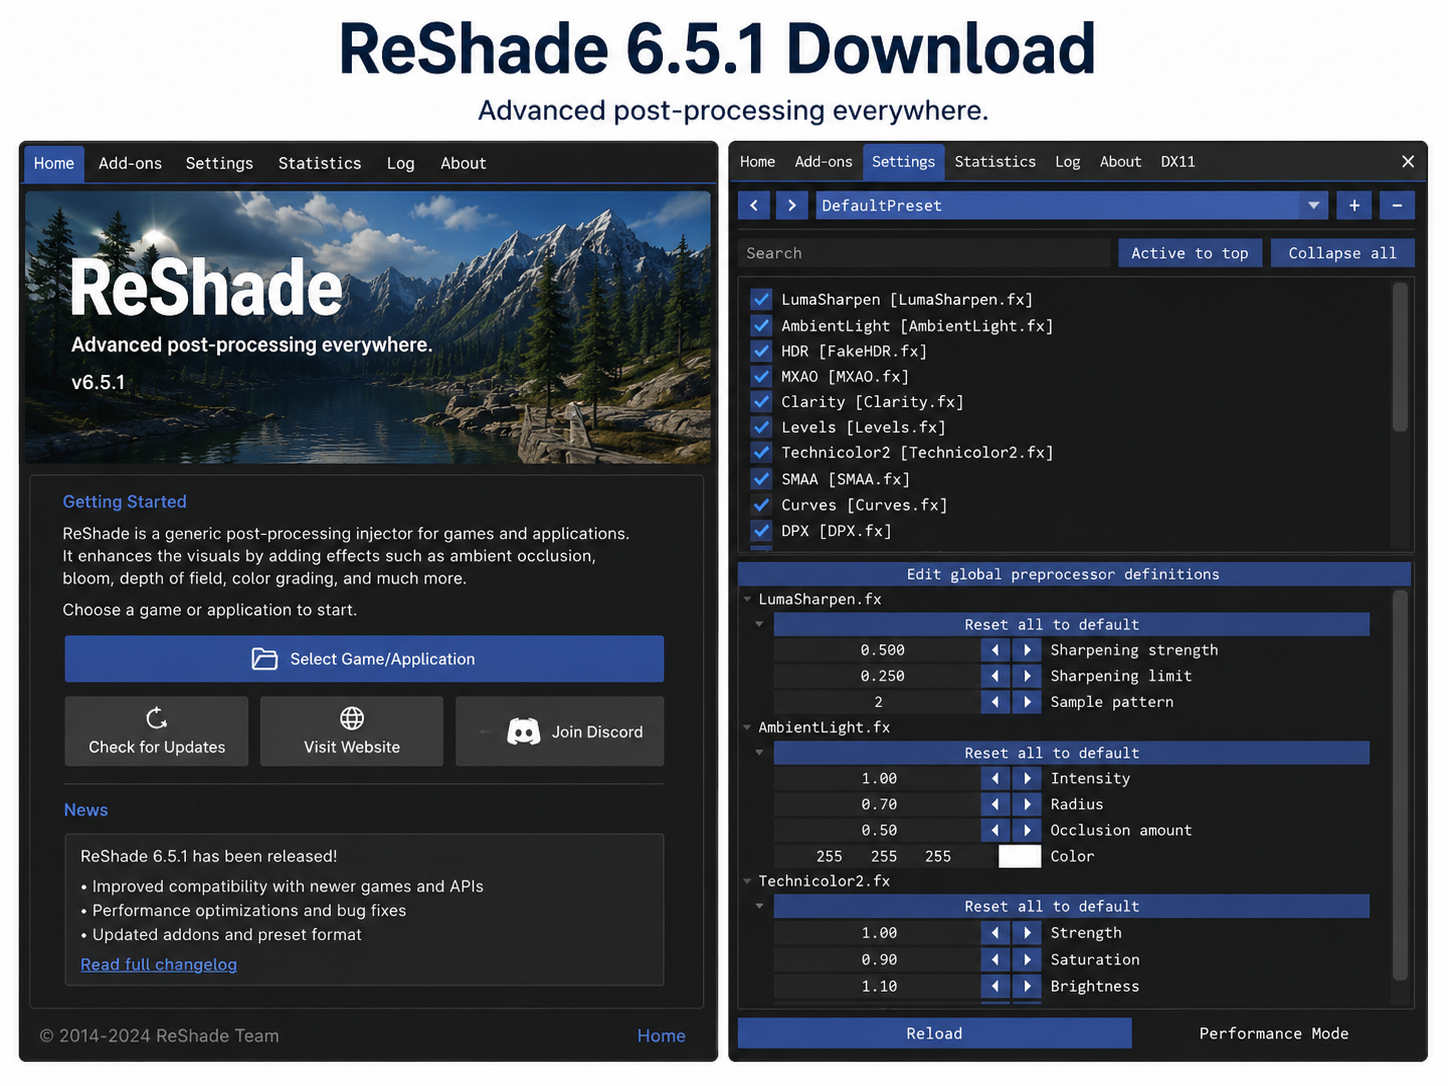Toggle DPX [DPX.fx] checkbox
Image resolution: width=1448 pixels, height=1086 pixels.
pos(761,531)
